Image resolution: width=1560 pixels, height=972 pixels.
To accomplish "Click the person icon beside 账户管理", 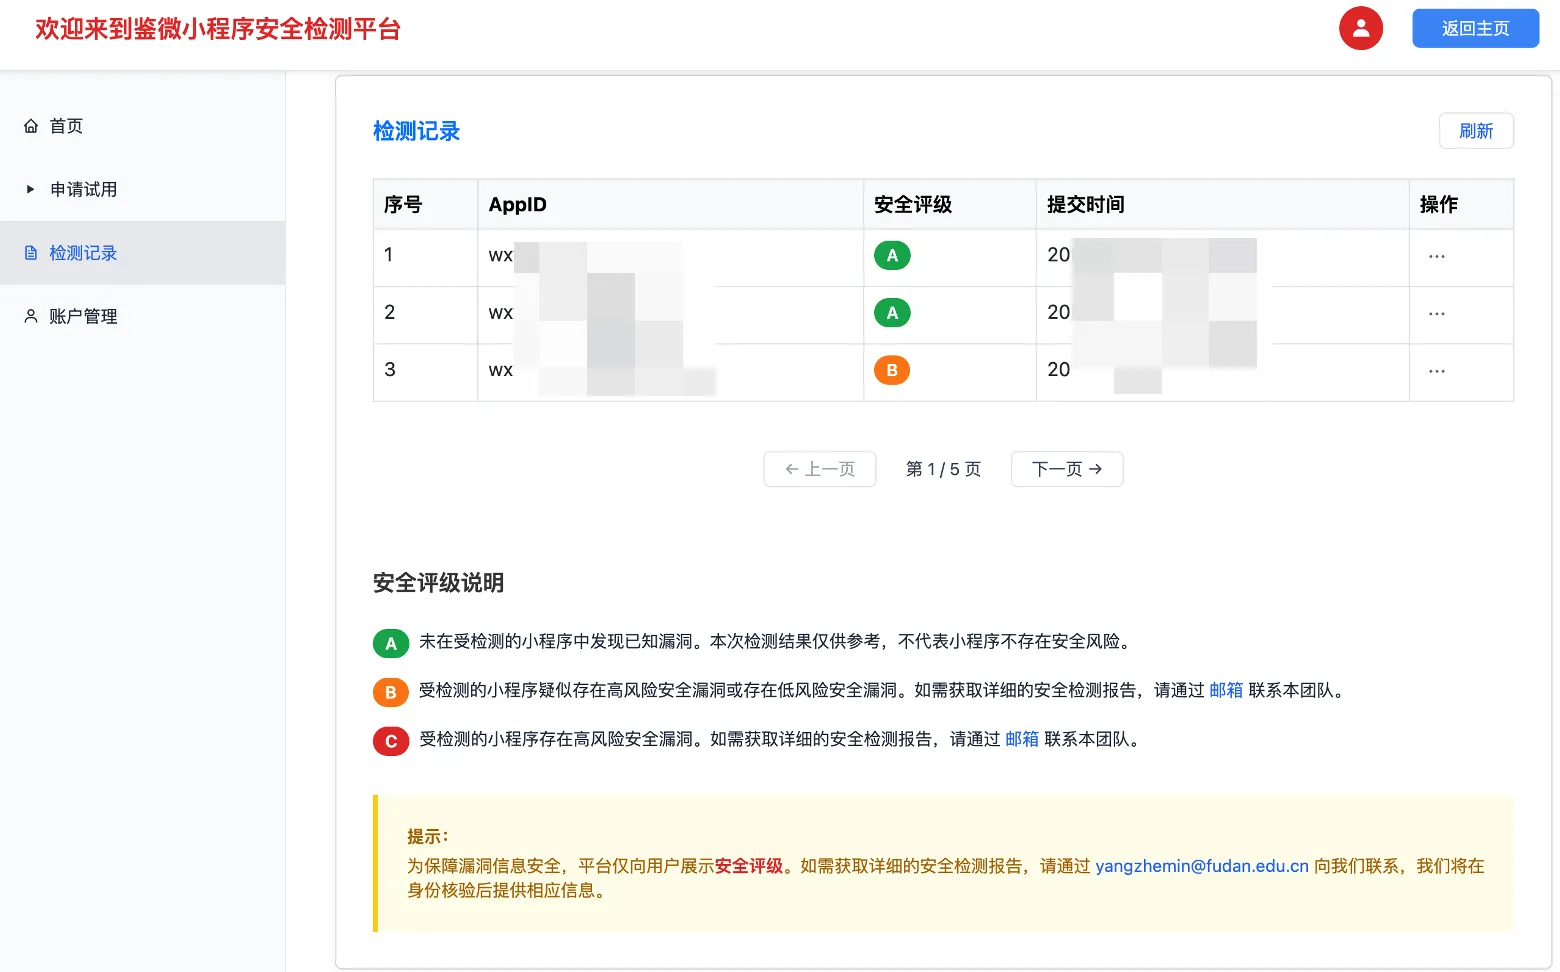I will coord(31,316).
